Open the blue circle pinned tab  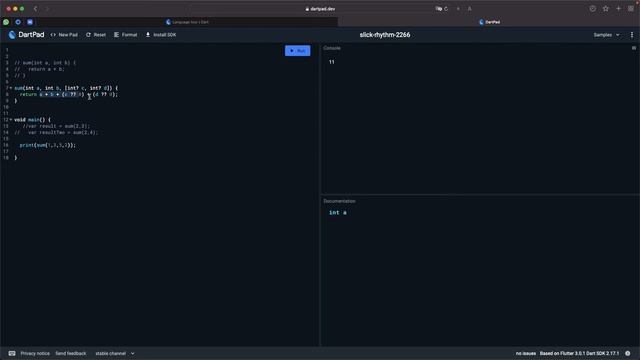(x=18, y=22)
